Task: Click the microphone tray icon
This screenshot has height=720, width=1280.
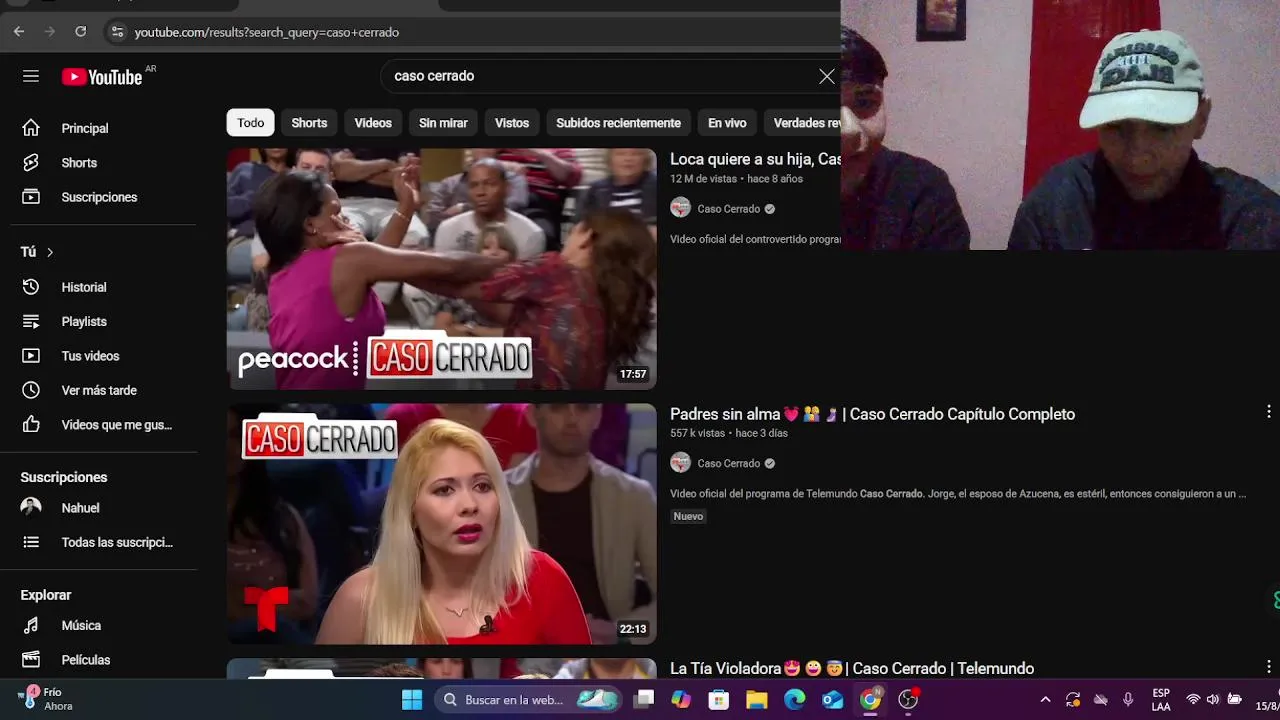Action: pyautogui.click(x=1128, y=700)
